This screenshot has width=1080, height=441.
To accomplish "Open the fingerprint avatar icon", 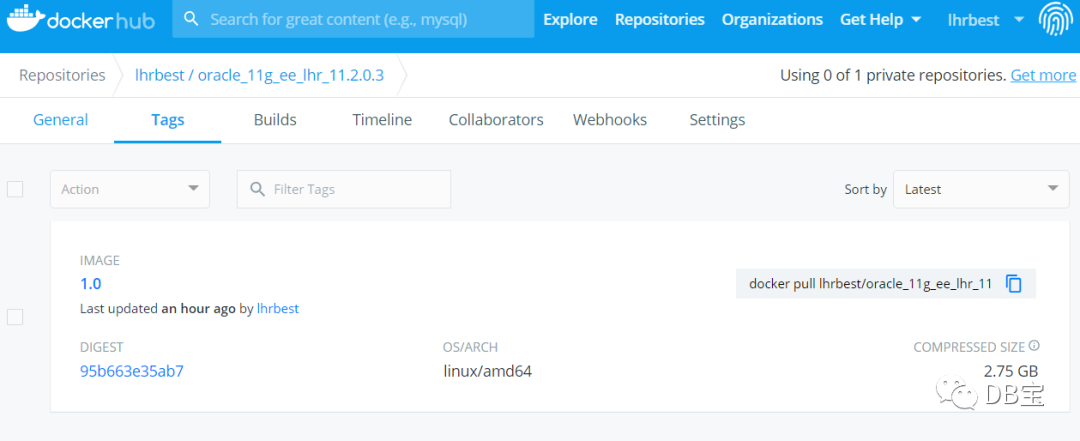I will click(1055, 19).
